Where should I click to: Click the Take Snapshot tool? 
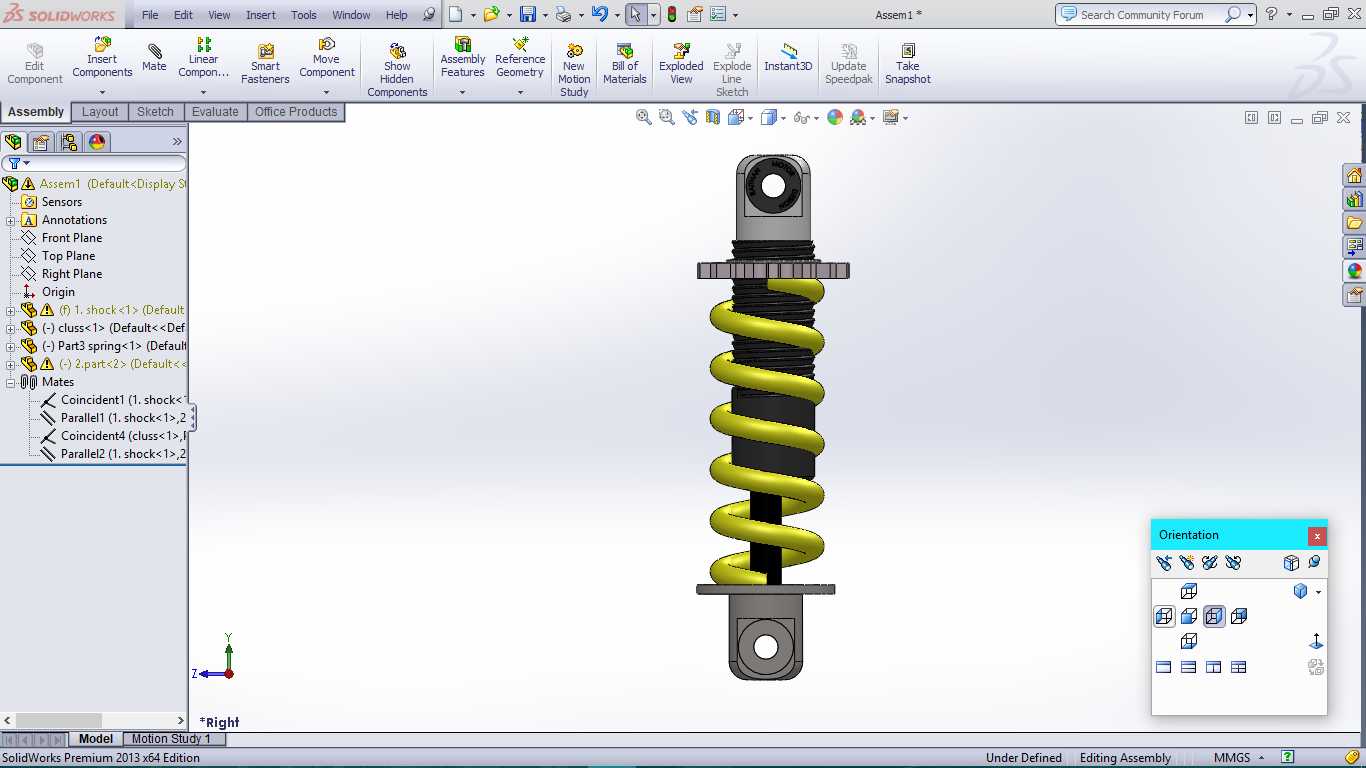pos(908,64)
